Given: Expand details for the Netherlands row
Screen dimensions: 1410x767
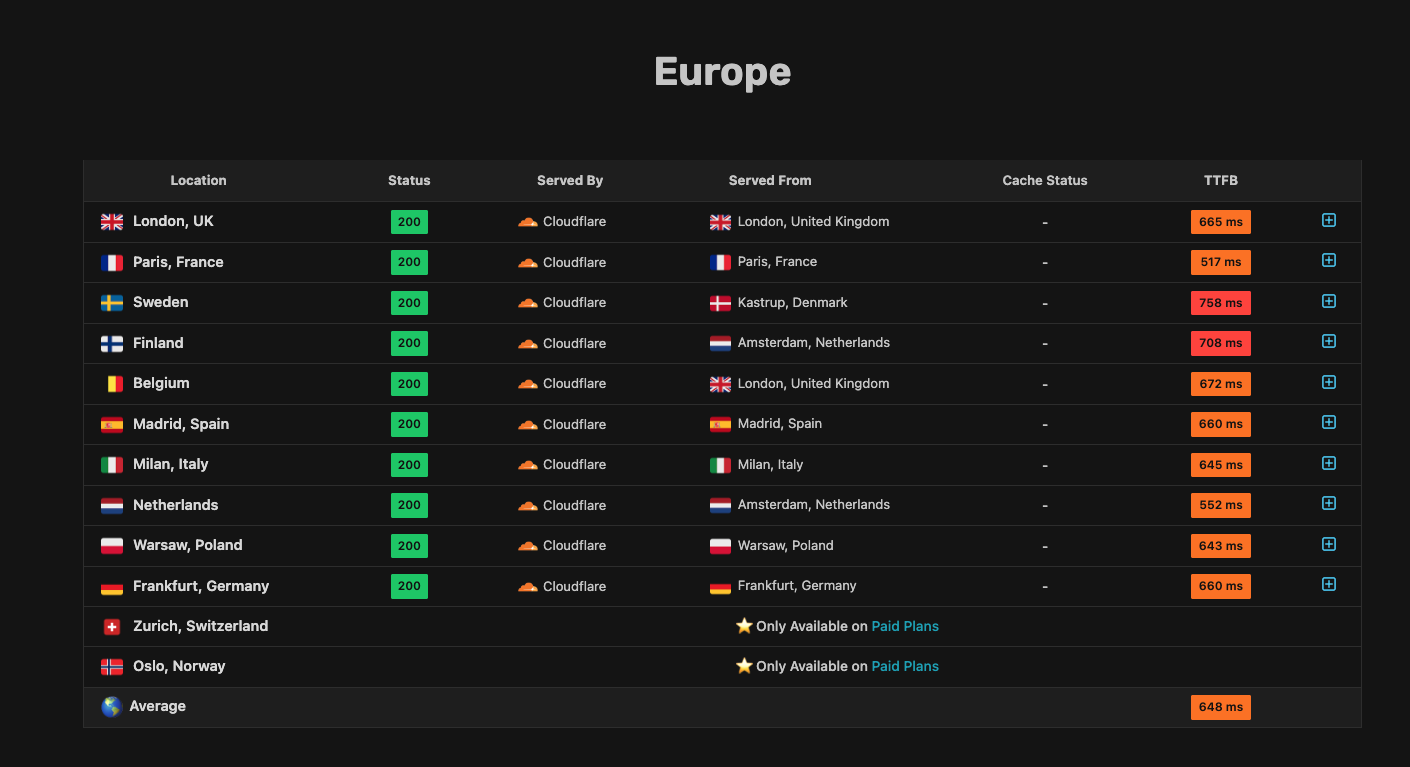Looking at the screenshot, I should [1329, 503].
